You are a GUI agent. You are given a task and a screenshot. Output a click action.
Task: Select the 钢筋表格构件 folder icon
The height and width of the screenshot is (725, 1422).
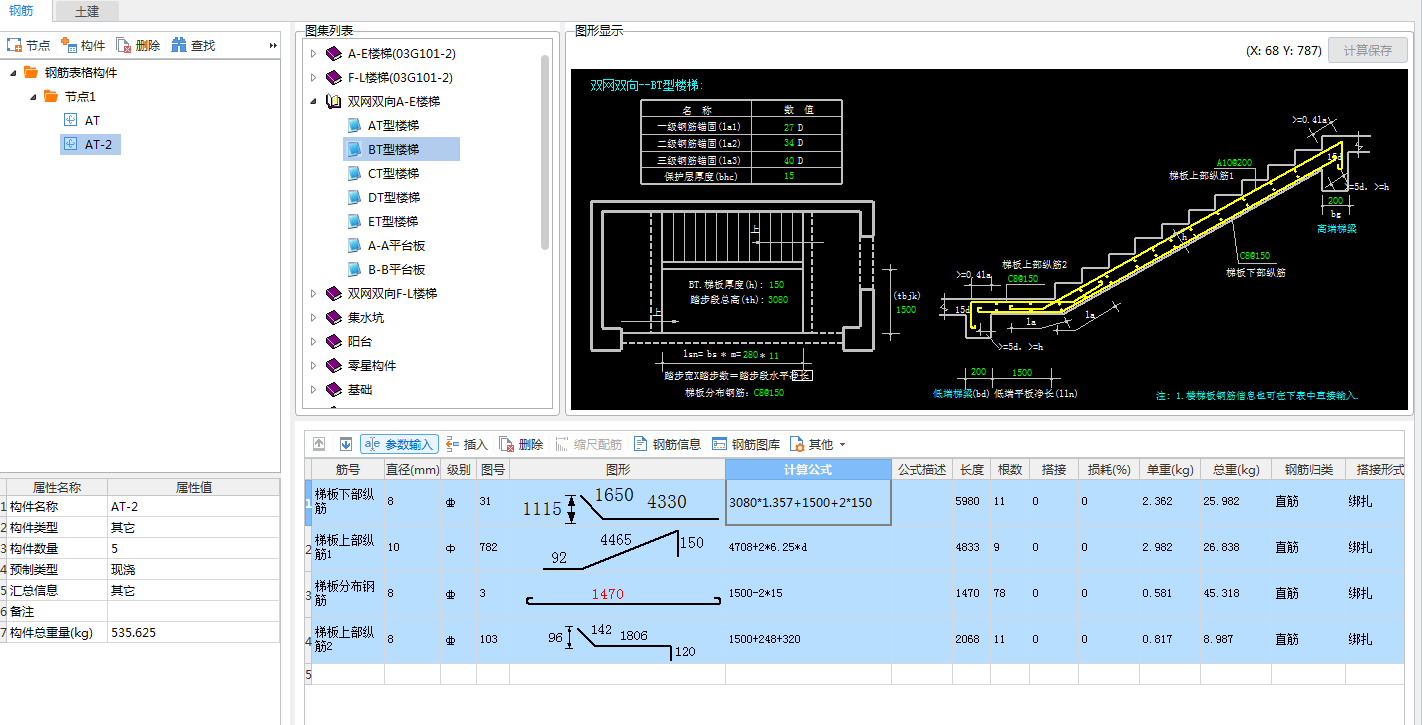pyautogui.click(x=30, y=72)
